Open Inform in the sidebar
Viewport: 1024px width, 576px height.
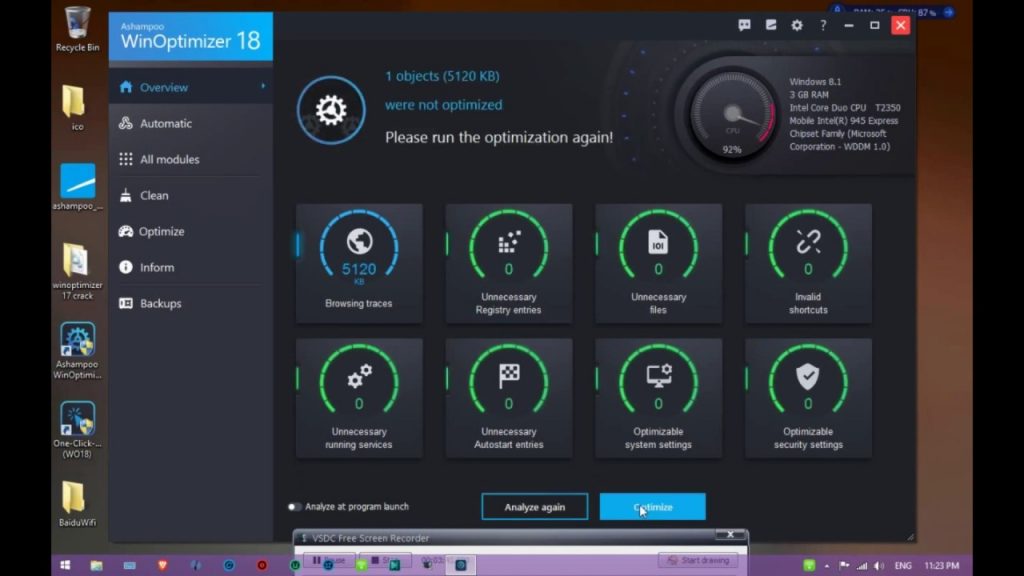[x=191, y=267]
